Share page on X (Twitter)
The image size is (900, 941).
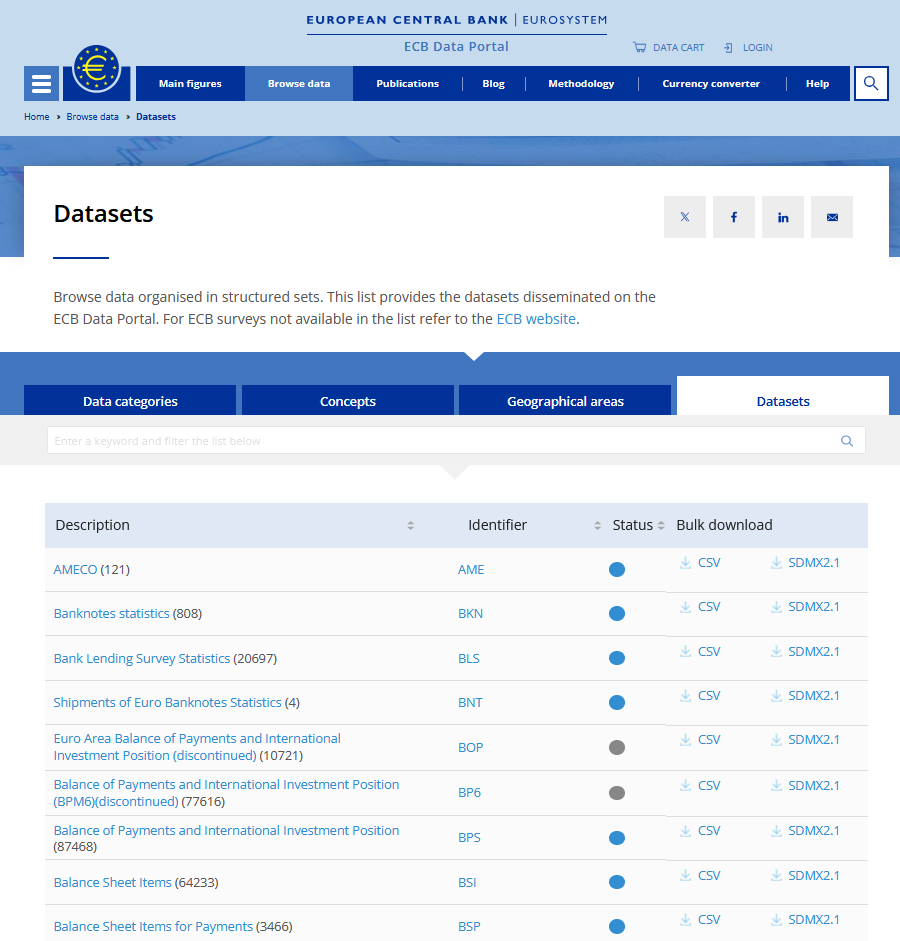(685, 217)
